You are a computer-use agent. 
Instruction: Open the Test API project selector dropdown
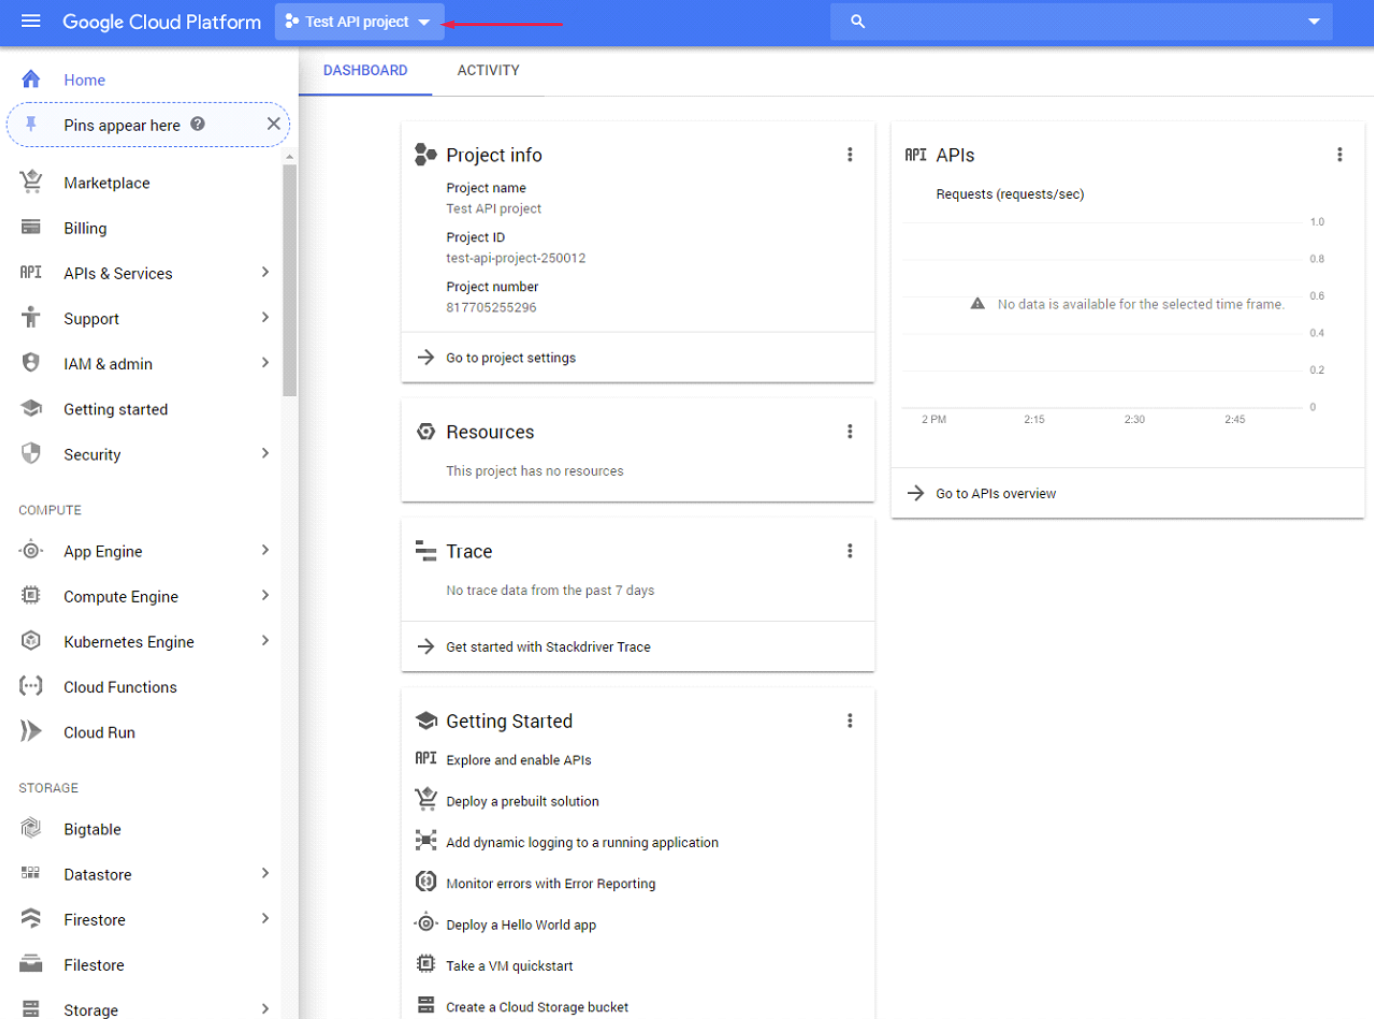[358, 21]
